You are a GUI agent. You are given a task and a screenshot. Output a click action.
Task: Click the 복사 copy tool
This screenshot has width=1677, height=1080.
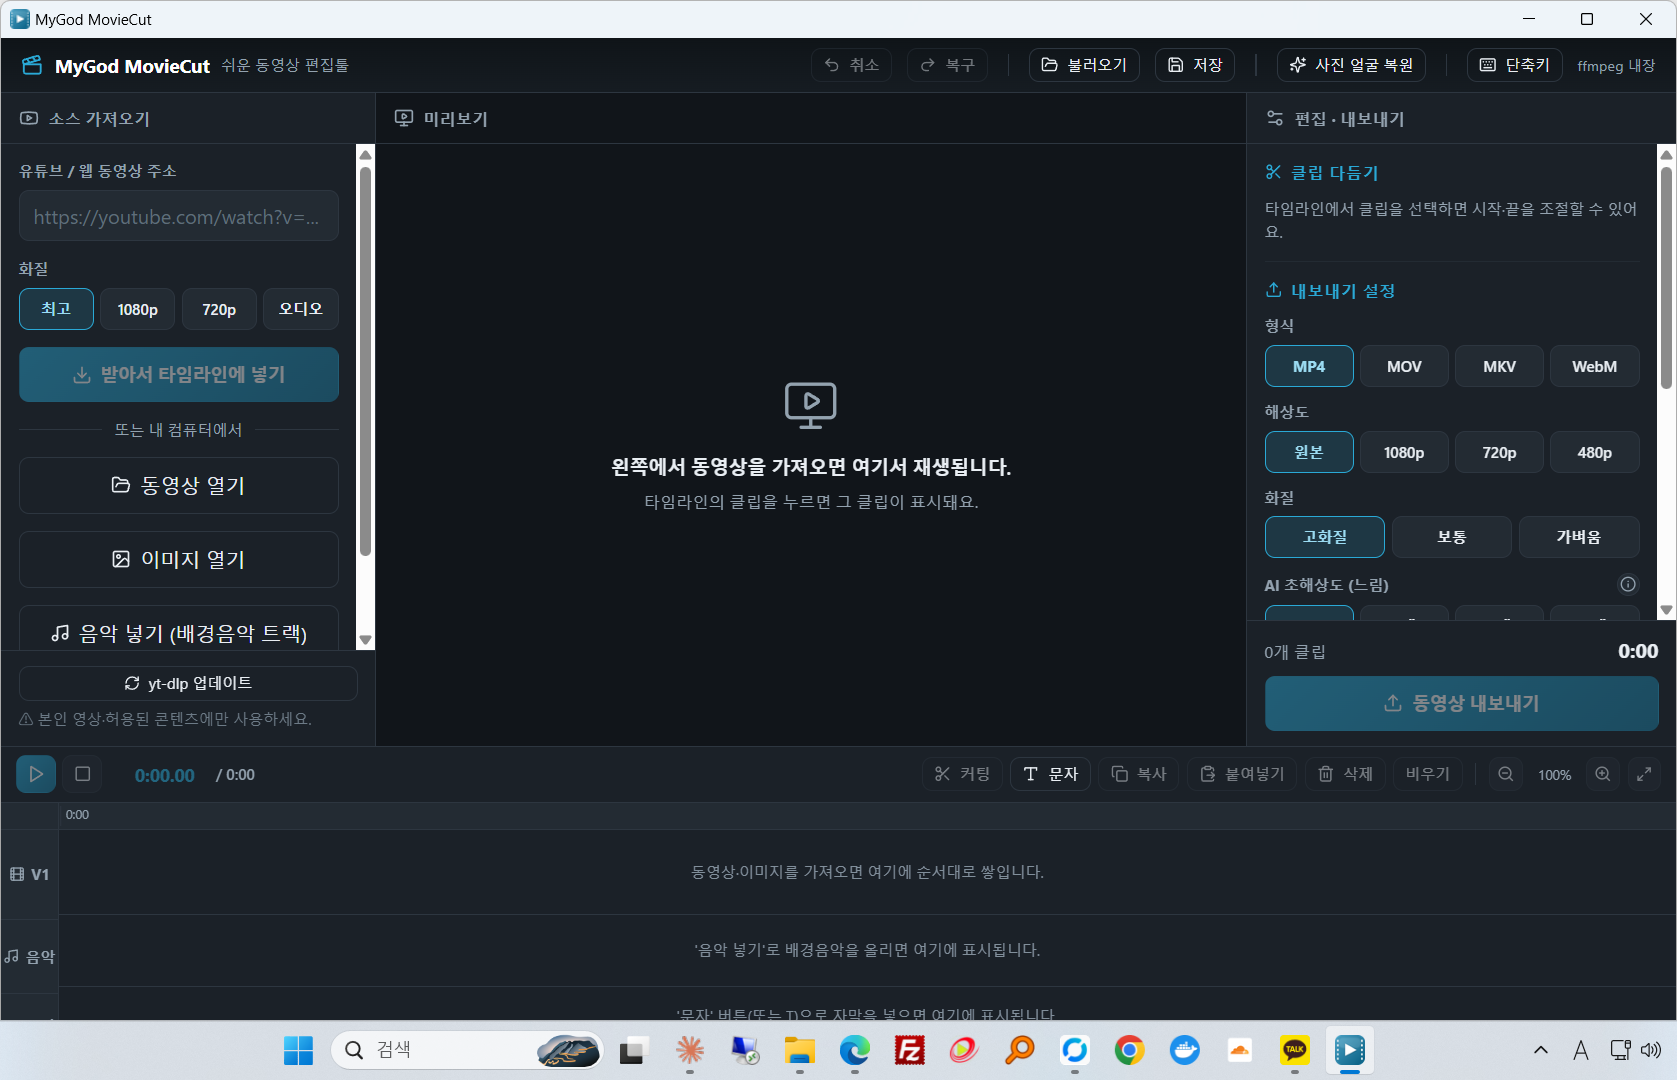tap(1139, 774)
